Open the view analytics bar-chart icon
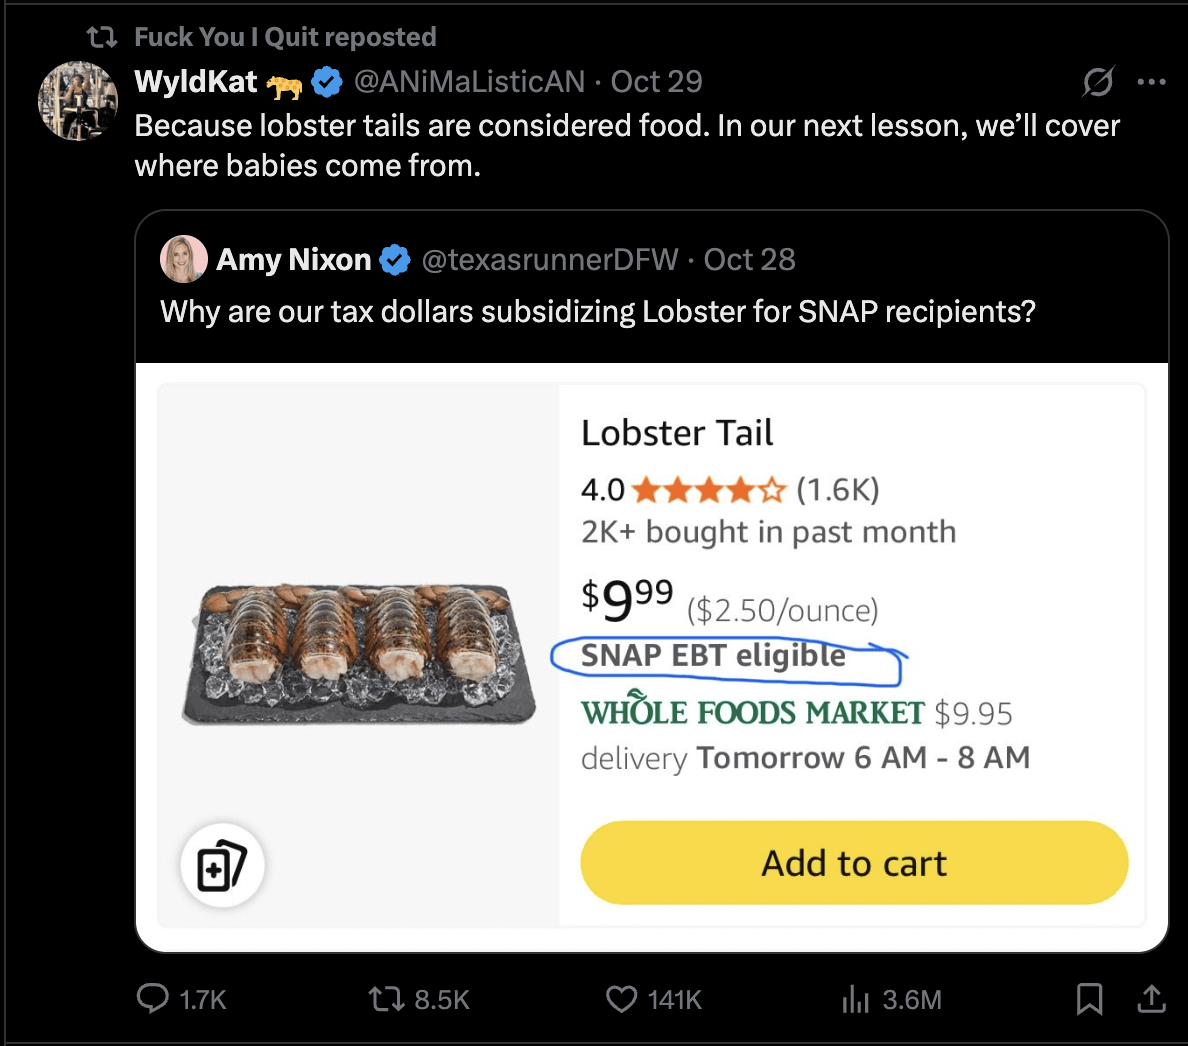1188x1046 pixels. click(856, 999)
